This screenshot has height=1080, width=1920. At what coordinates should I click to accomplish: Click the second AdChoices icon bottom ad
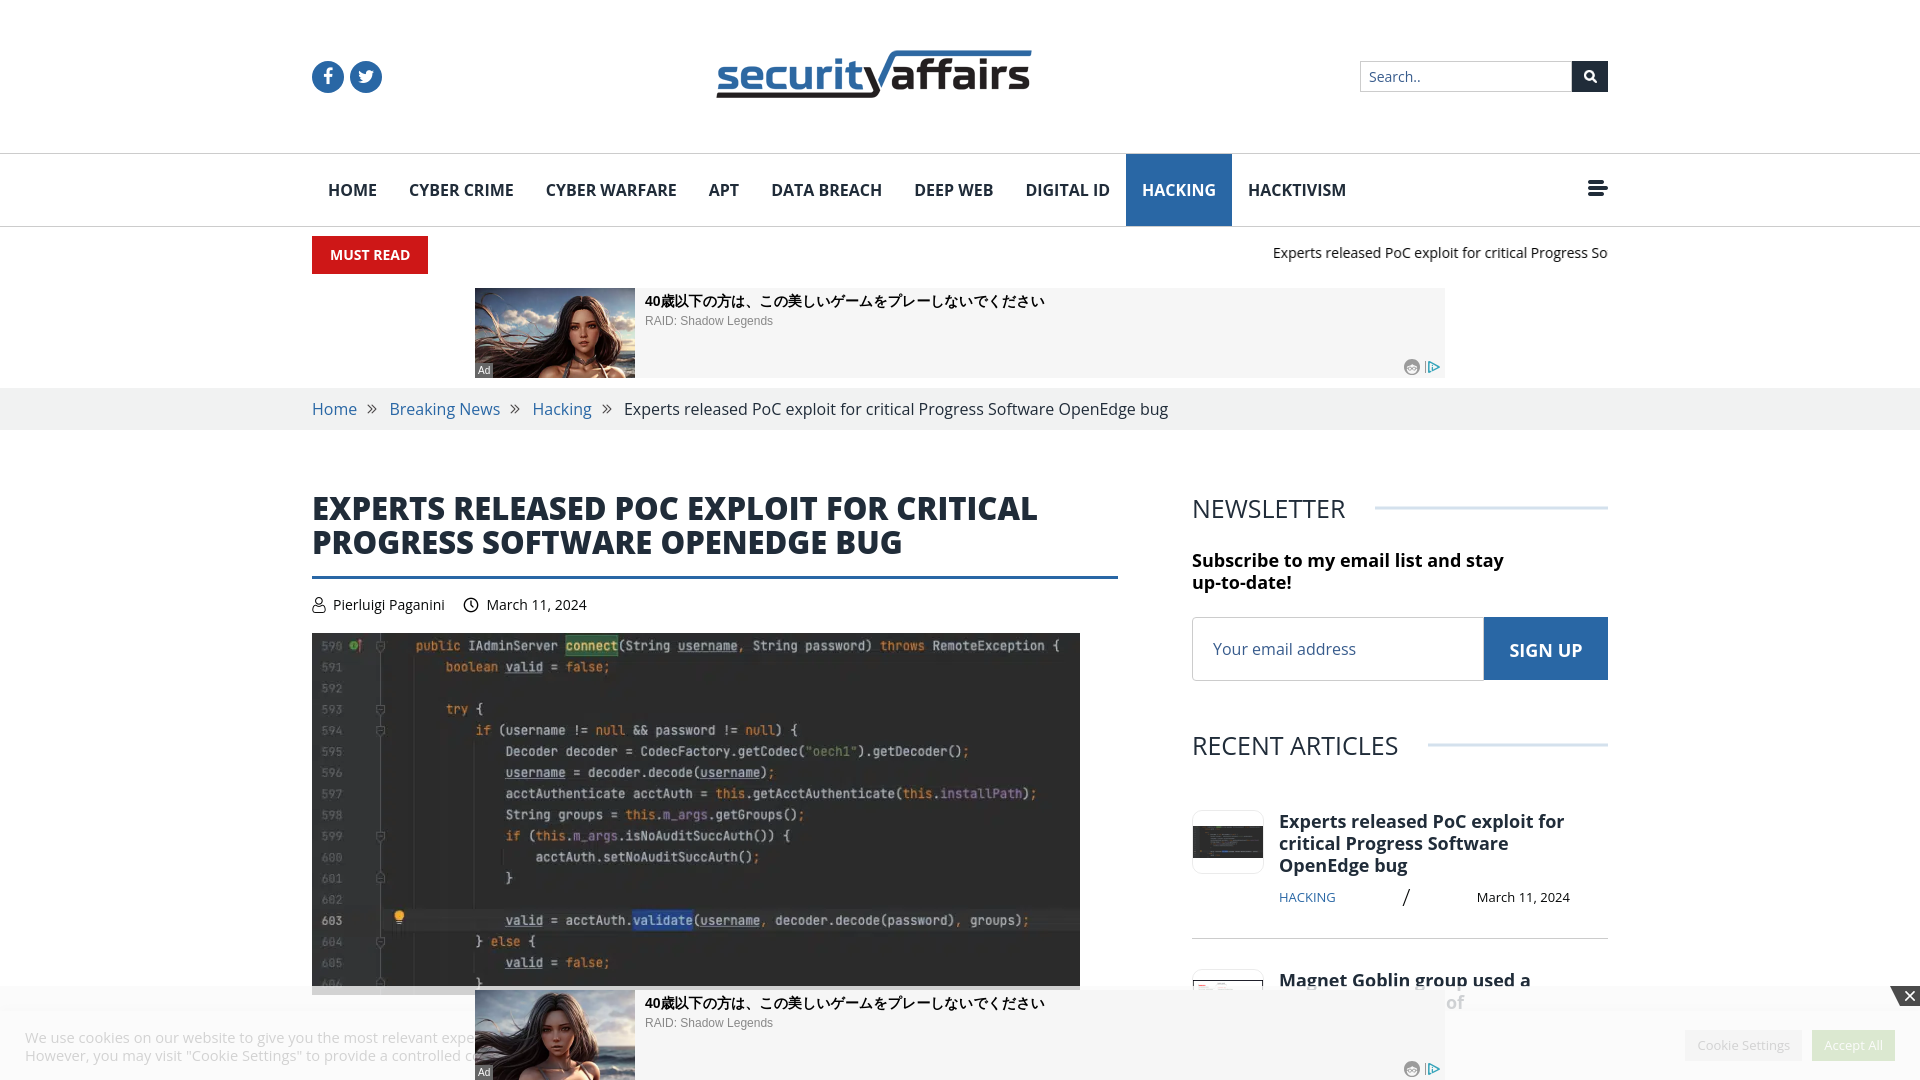1433,1069
